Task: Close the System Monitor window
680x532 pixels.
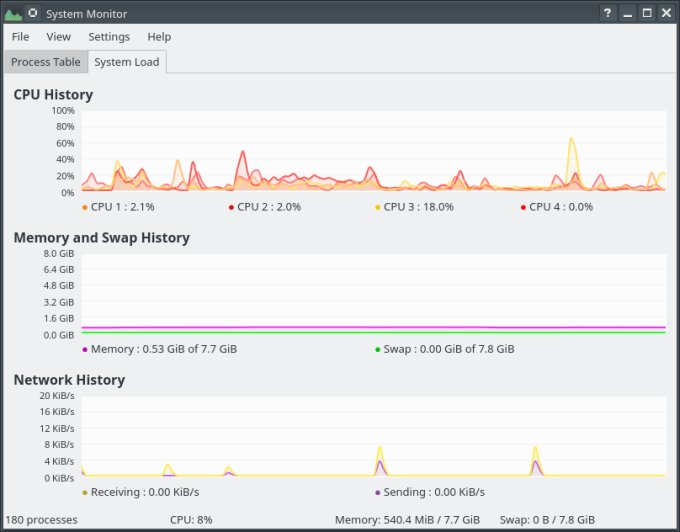Action: pyautogui.click(x=666, y=13)
